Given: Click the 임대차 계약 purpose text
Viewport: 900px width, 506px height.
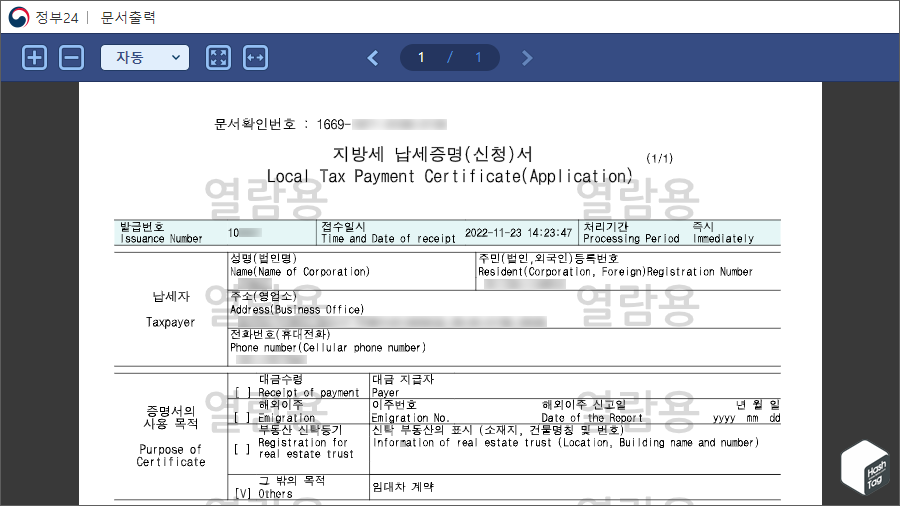Looking at the screenshot, I should [403, 486].
